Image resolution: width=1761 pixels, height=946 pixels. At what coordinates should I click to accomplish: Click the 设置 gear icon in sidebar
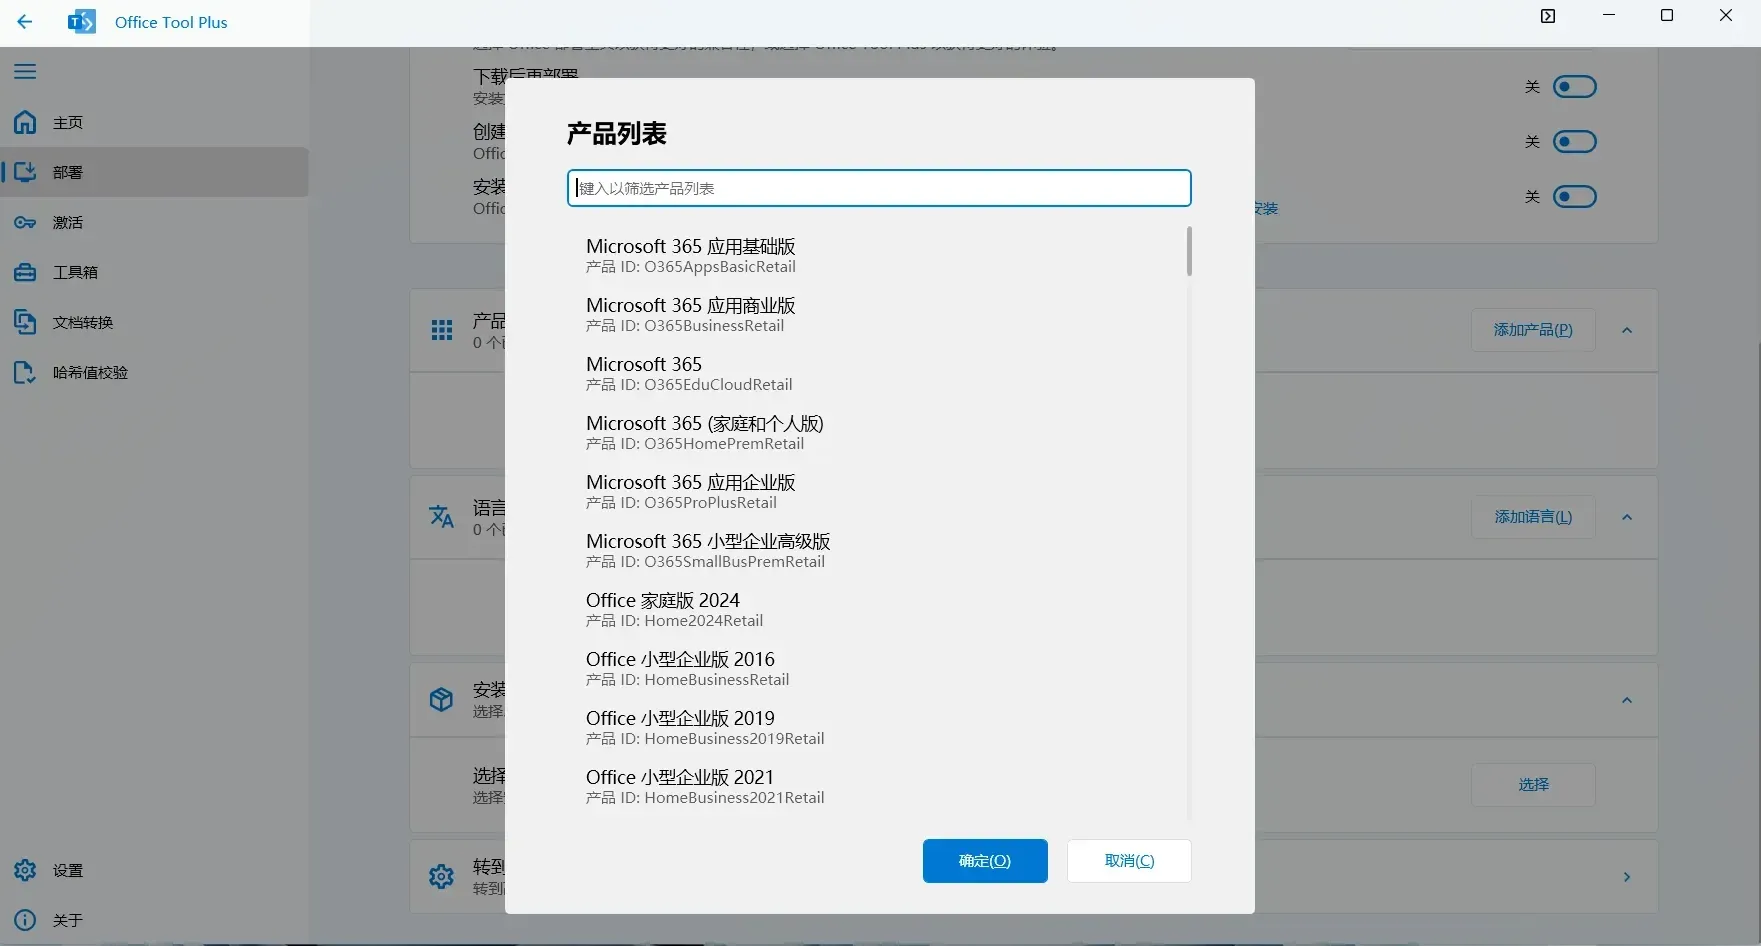[x=25, y=870]
